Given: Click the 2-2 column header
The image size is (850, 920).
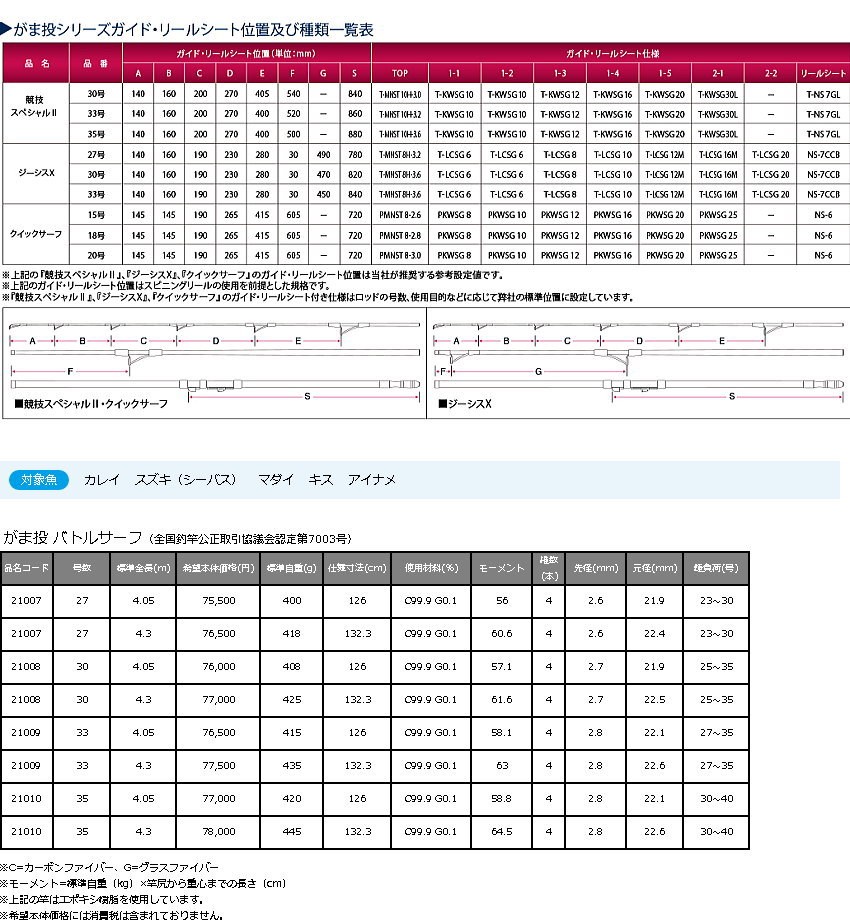Looking at the screenshot, I should (771, 73).
